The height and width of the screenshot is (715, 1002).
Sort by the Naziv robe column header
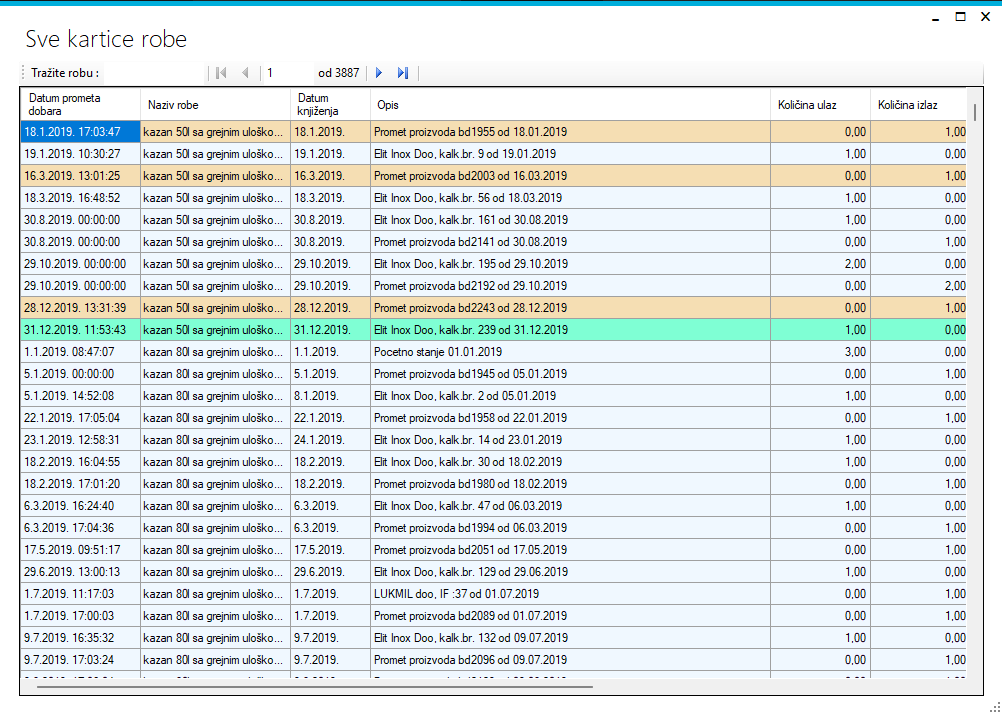(215, 104)
